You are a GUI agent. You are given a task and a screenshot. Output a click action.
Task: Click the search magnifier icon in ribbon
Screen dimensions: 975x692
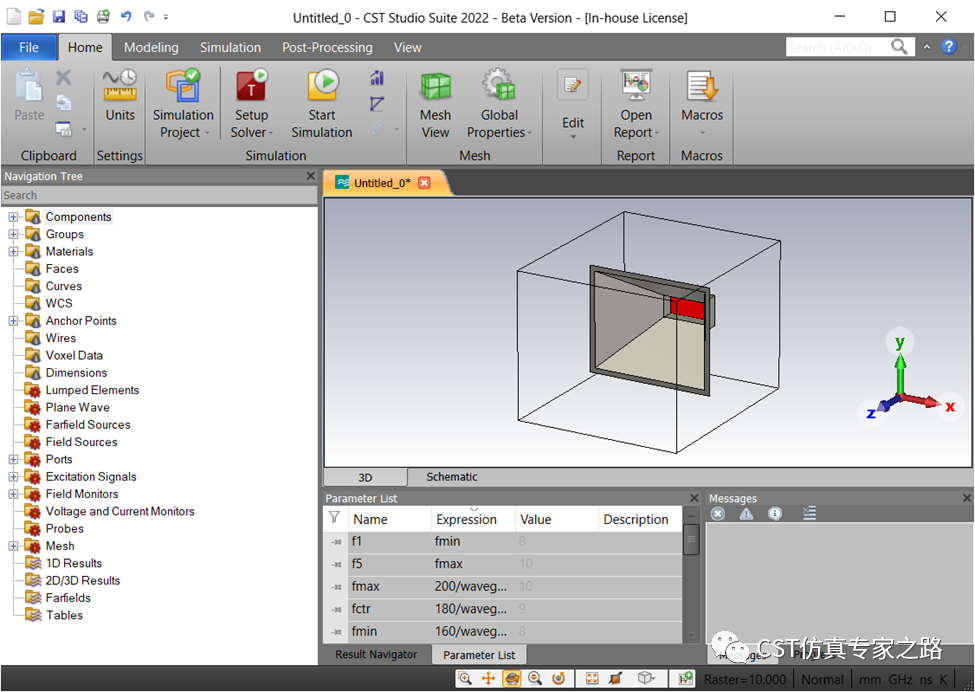(x=899, y=47)
